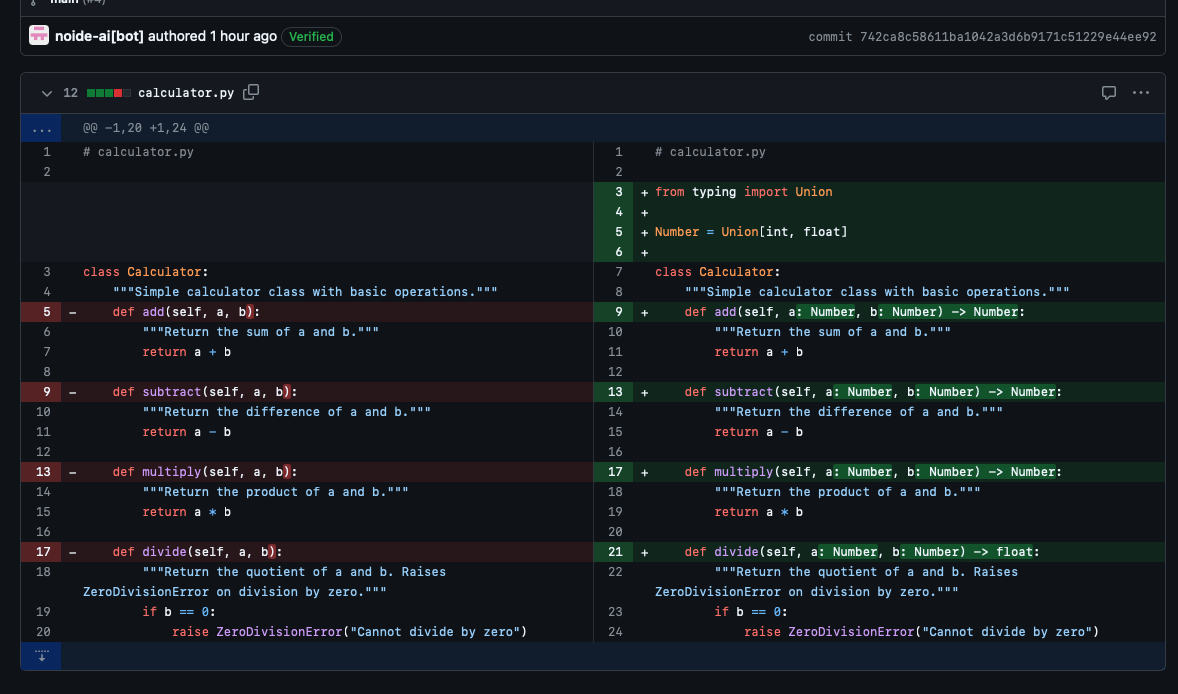
Task: Click the Verified signature badge
Action: [311, 37]
